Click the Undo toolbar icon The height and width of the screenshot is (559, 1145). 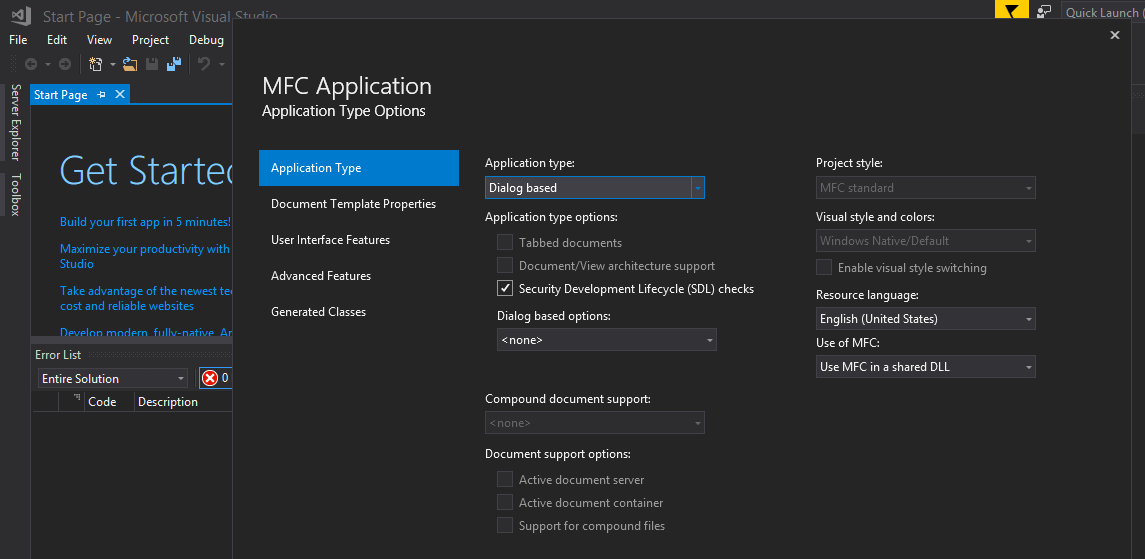(204, 64)
